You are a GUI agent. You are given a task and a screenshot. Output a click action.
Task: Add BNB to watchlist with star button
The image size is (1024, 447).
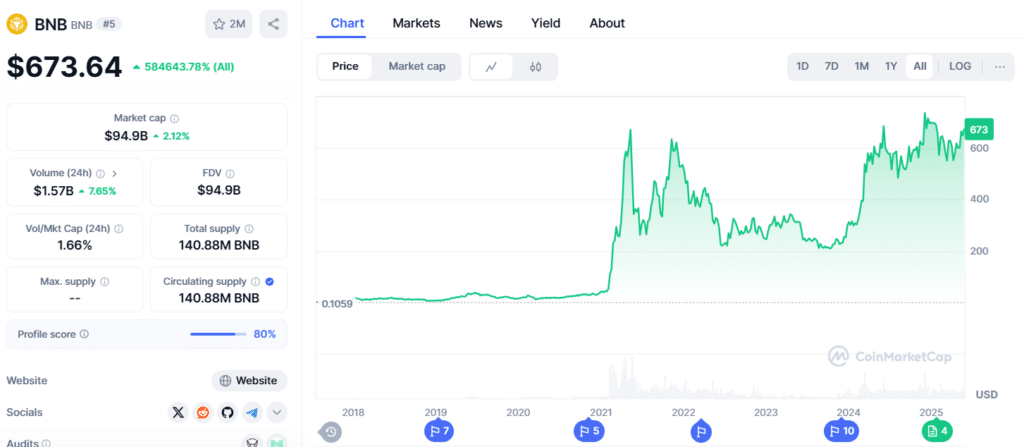point(229,24)
